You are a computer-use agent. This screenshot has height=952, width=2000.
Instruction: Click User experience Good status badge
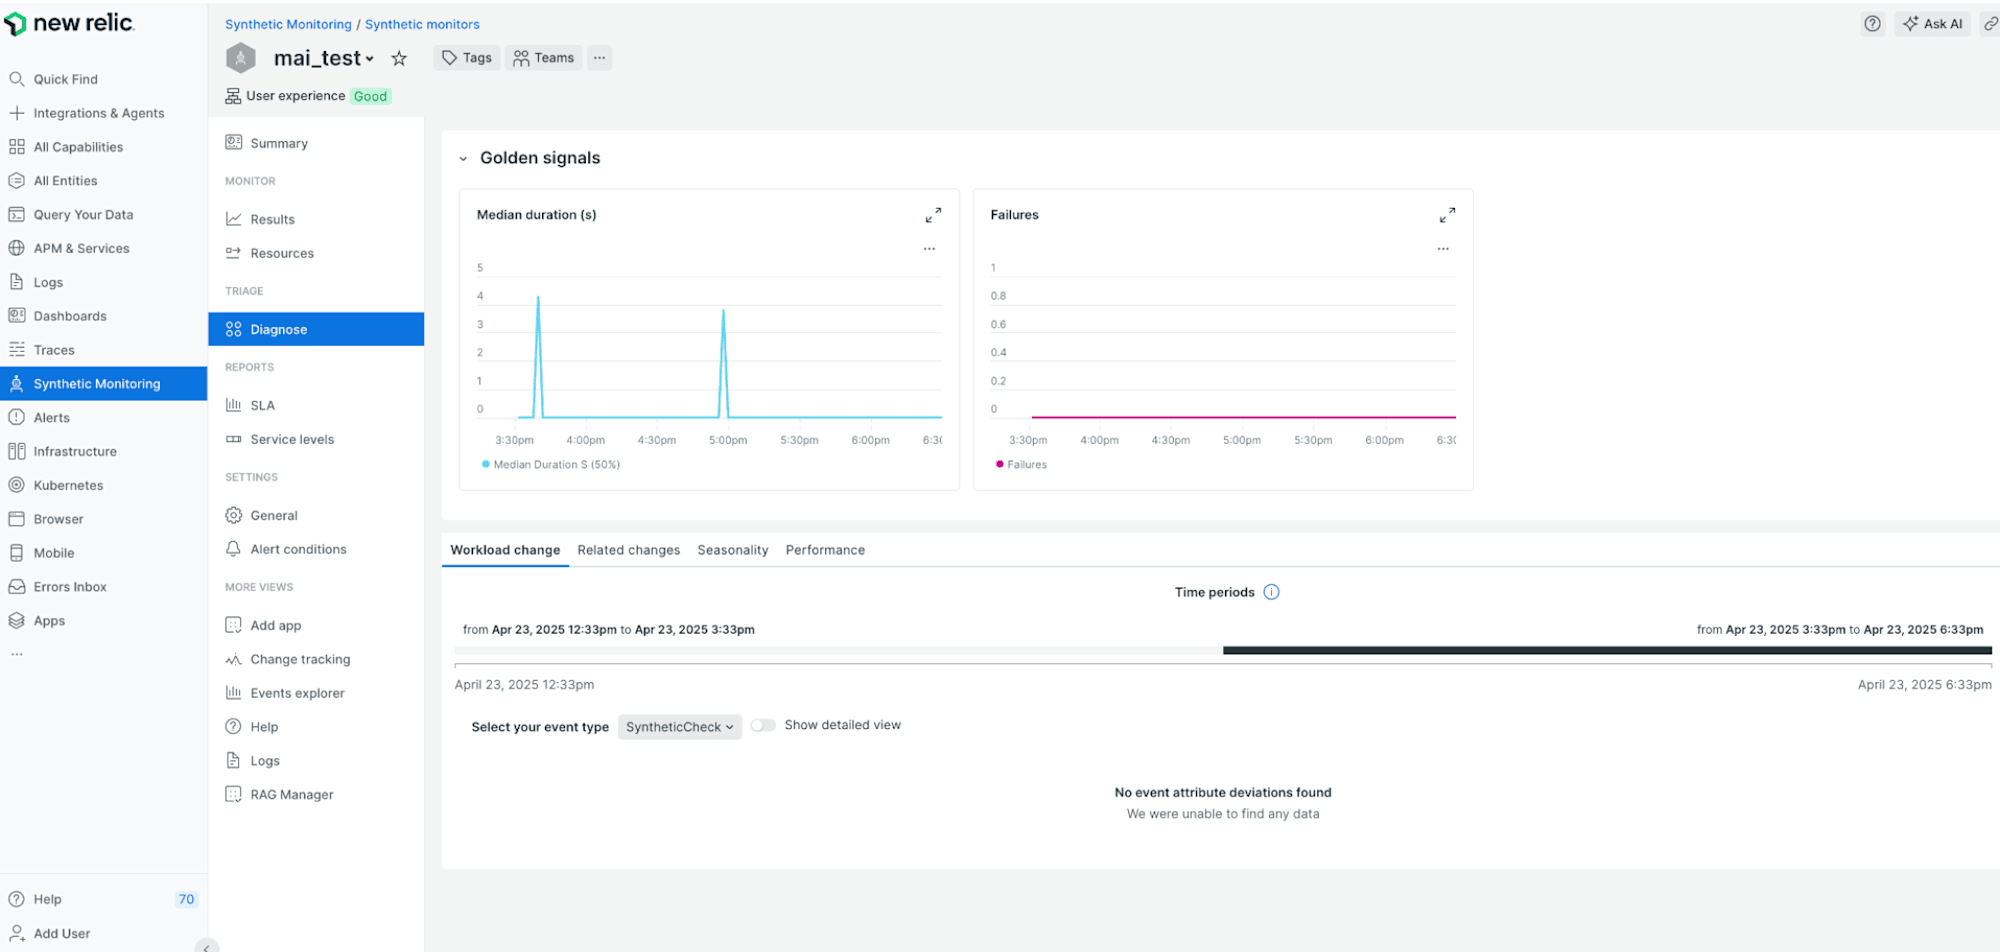point(370,96)
